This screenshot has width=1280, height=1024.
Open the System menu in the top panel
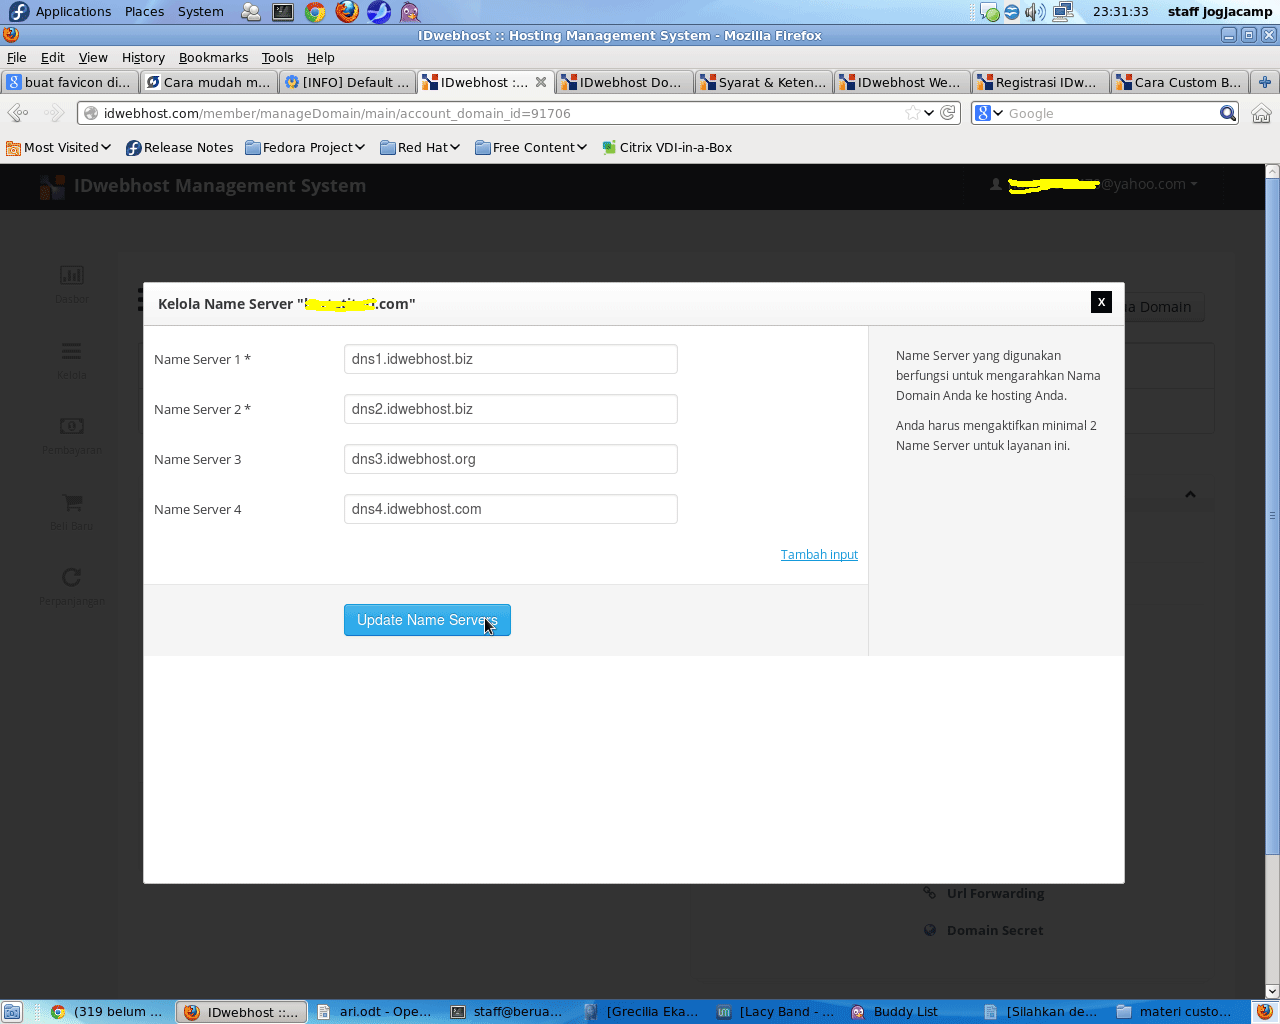point(201,12)
